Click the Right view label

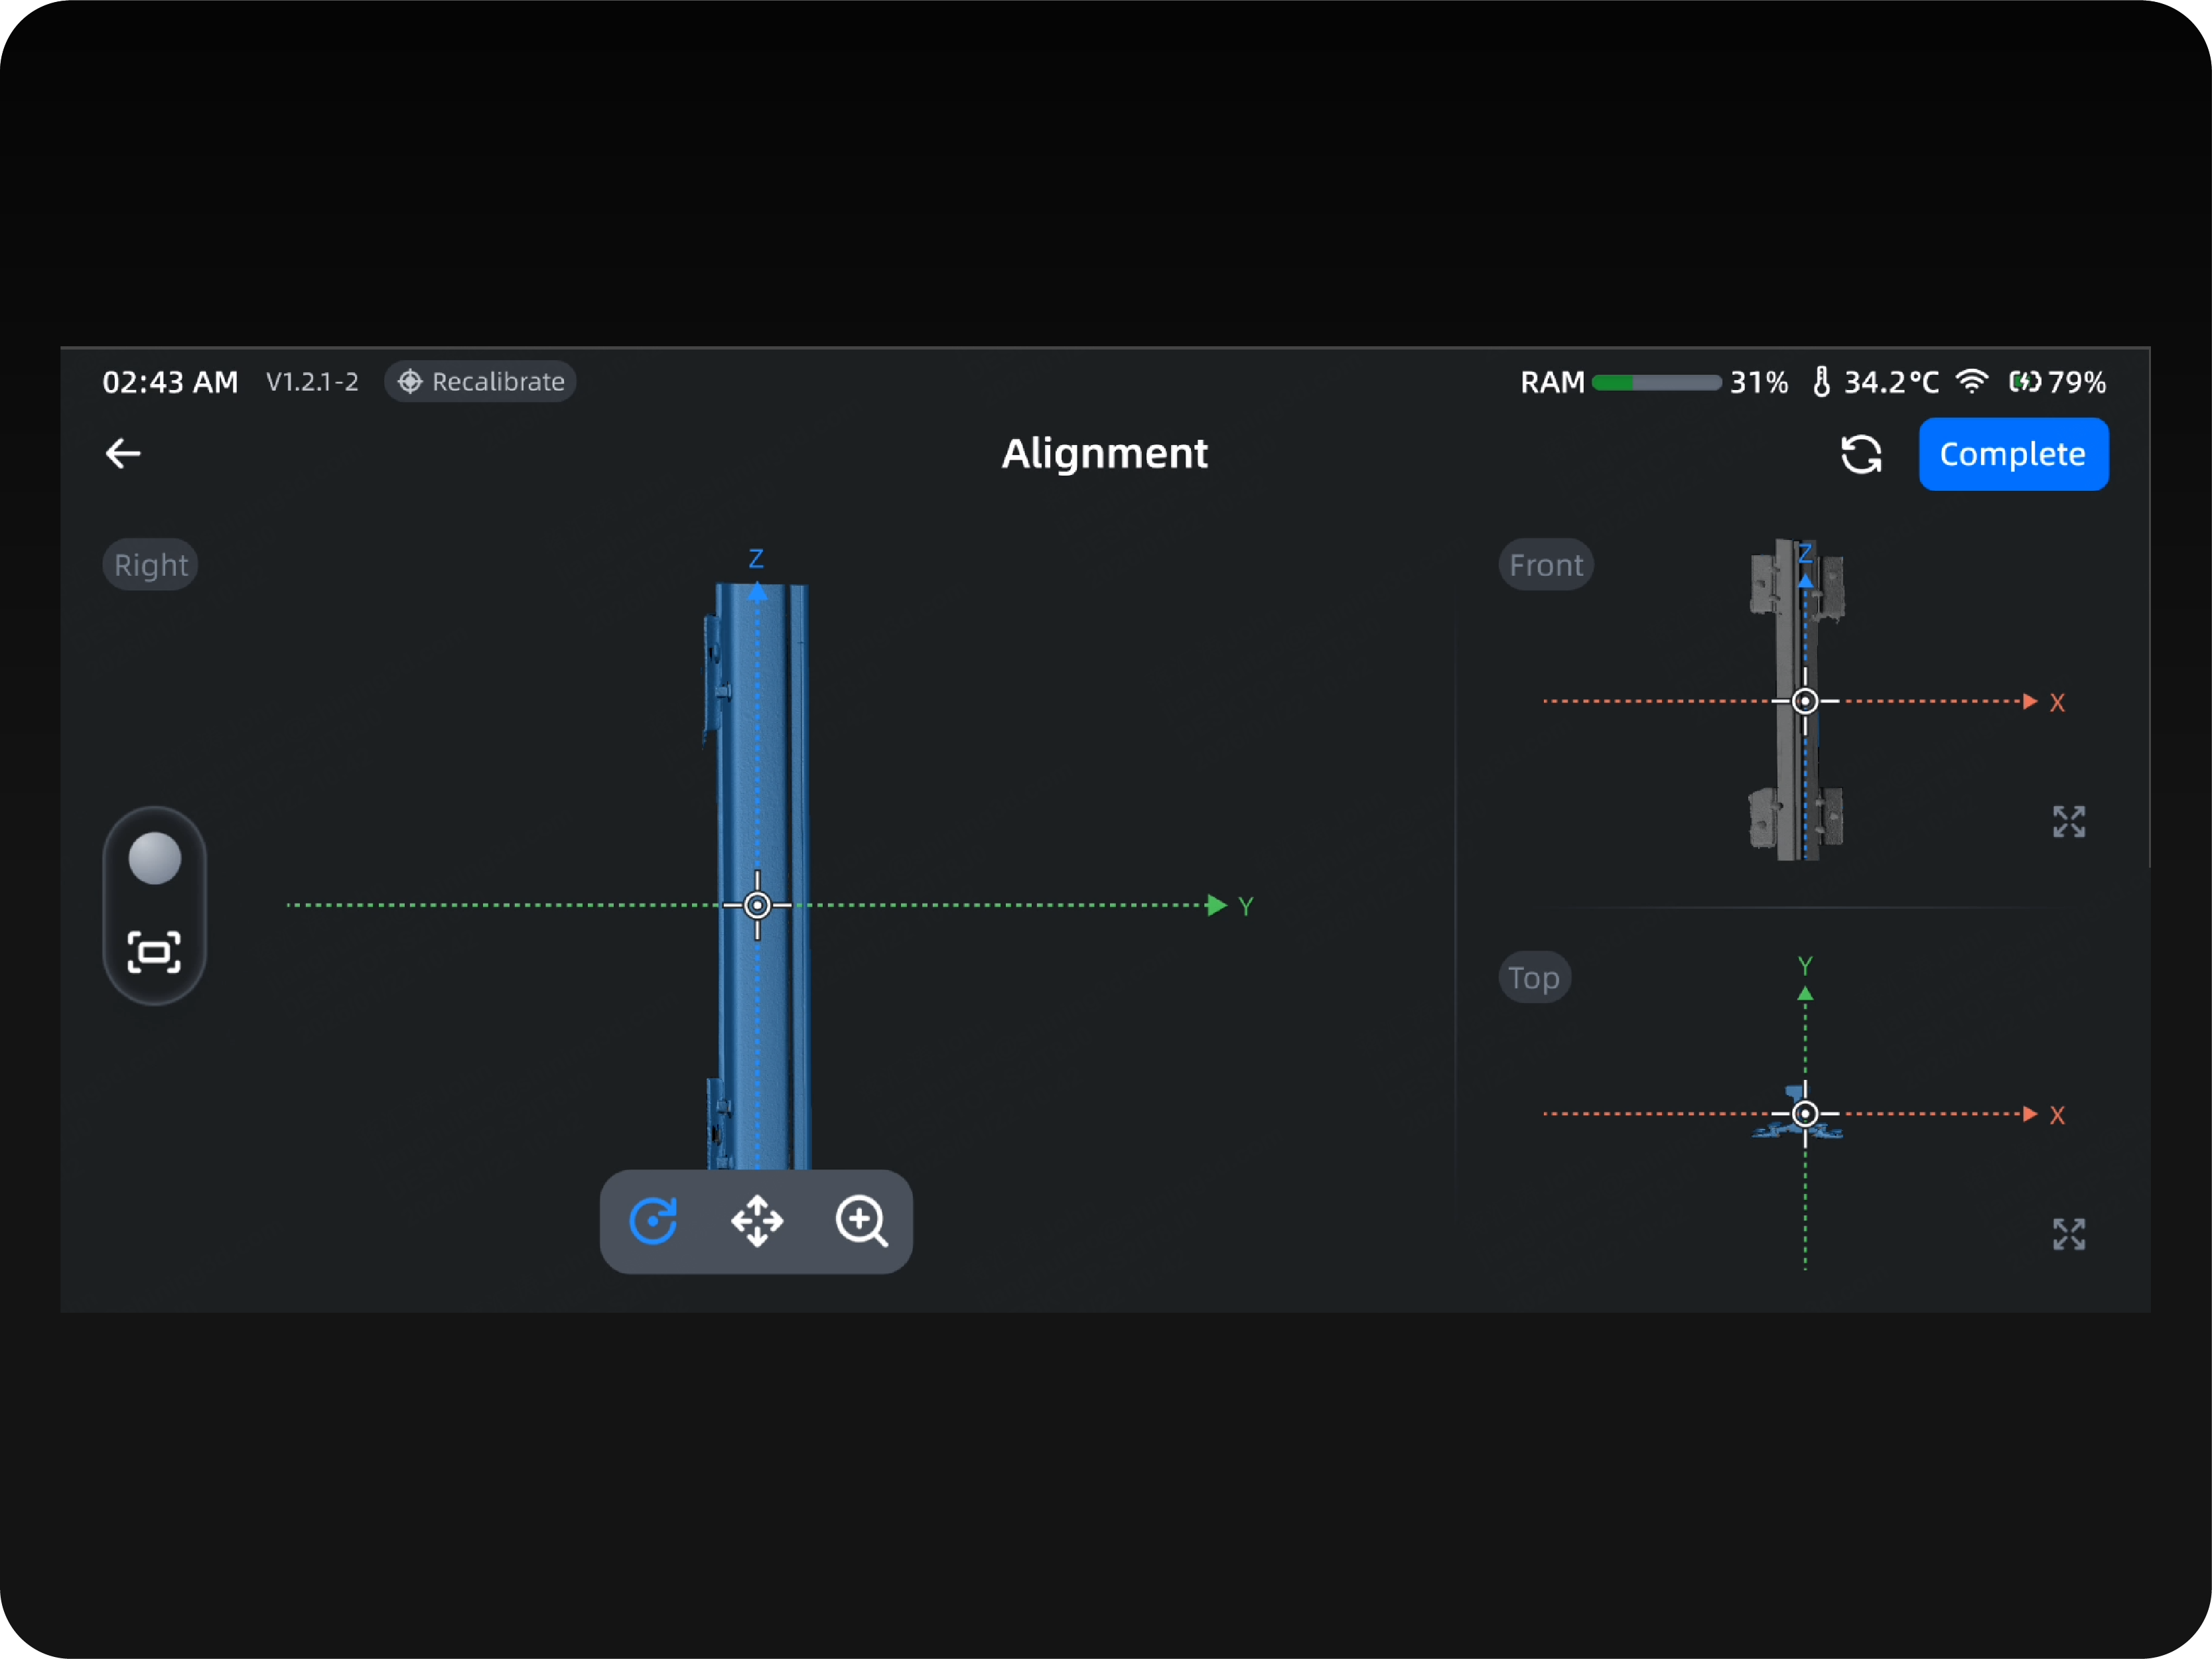click(x=150, y=565)
